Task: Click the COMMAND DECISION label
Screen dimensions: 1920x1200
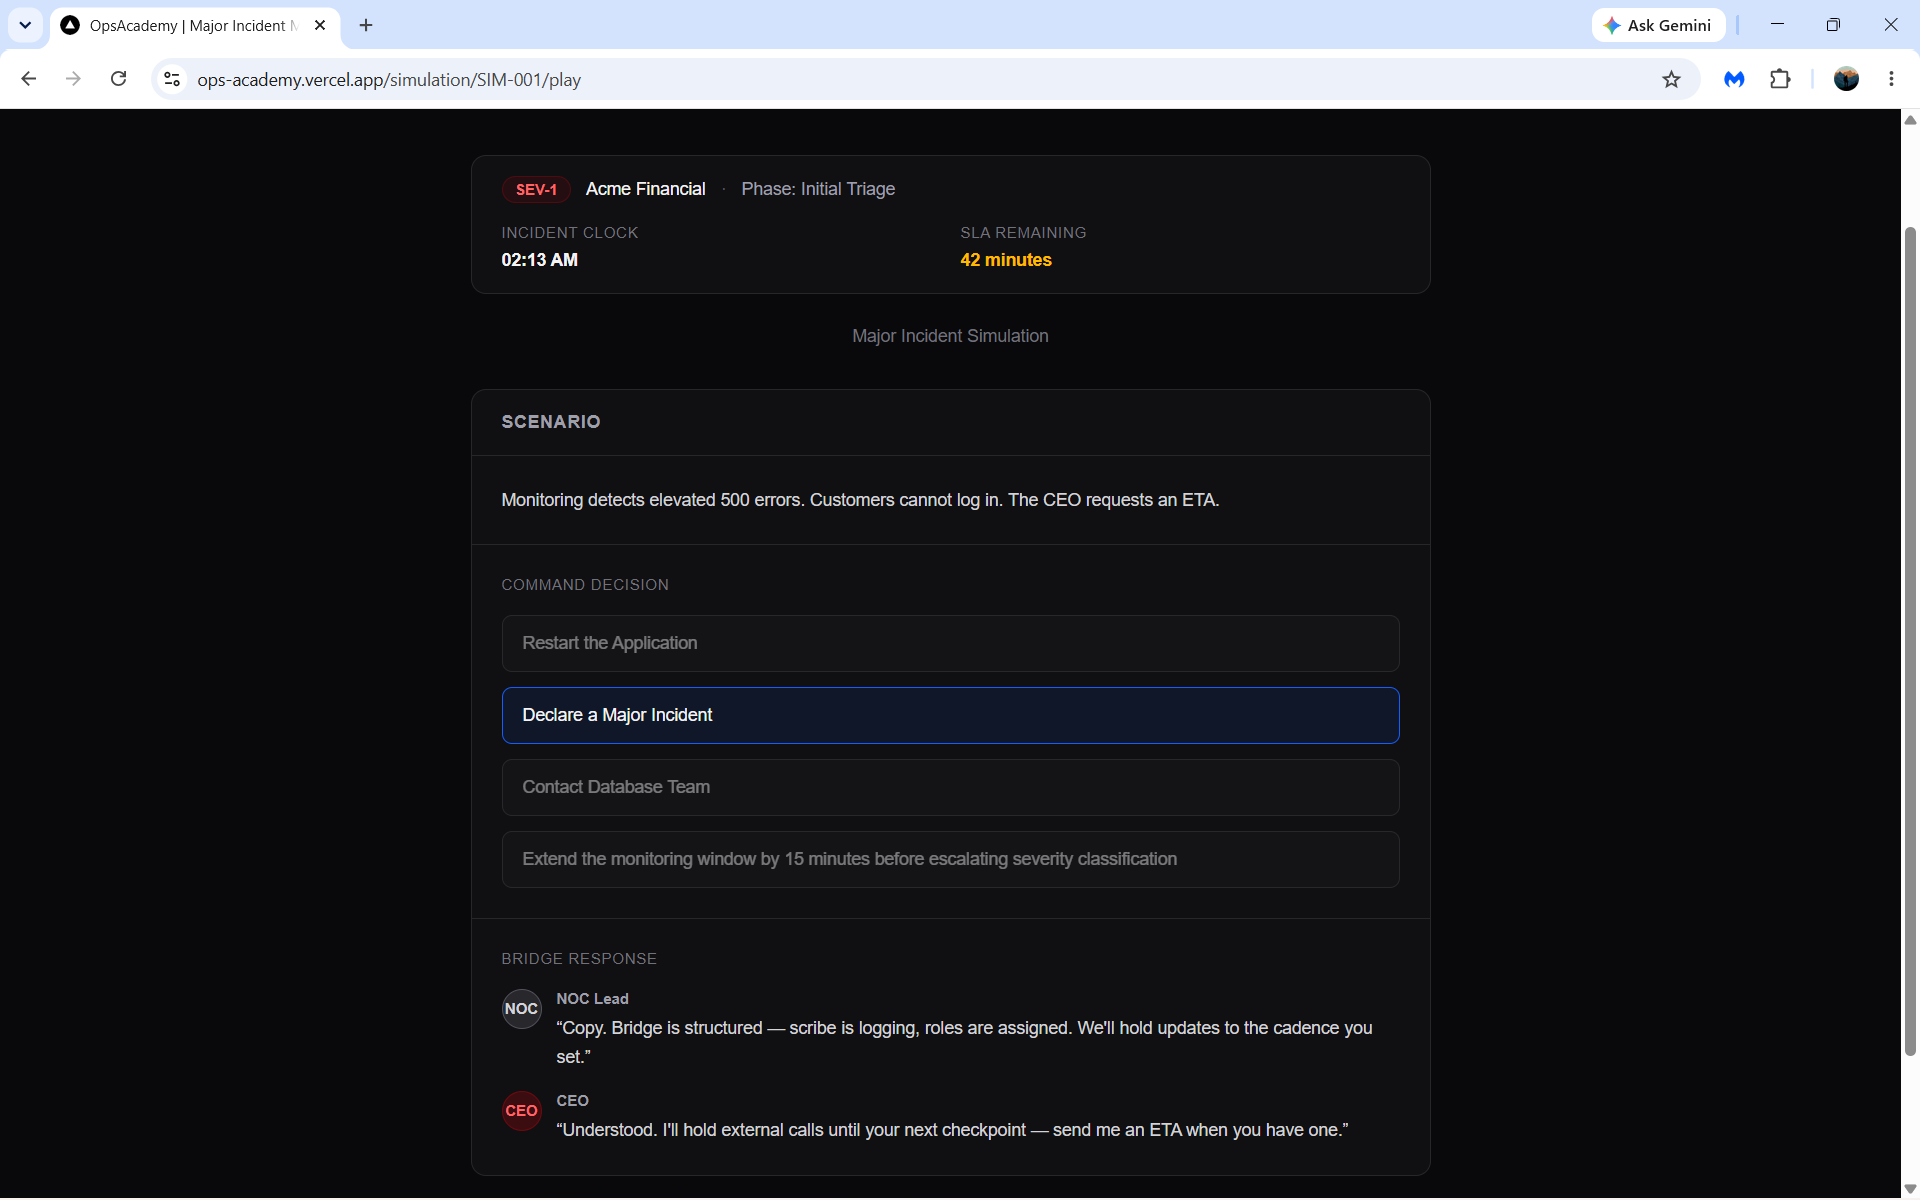Action: coord(585,585)
